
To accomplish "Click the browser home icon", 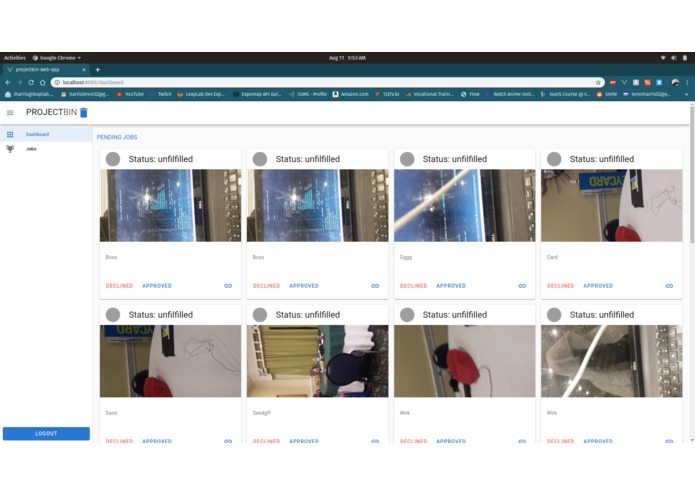I will 43,82.
